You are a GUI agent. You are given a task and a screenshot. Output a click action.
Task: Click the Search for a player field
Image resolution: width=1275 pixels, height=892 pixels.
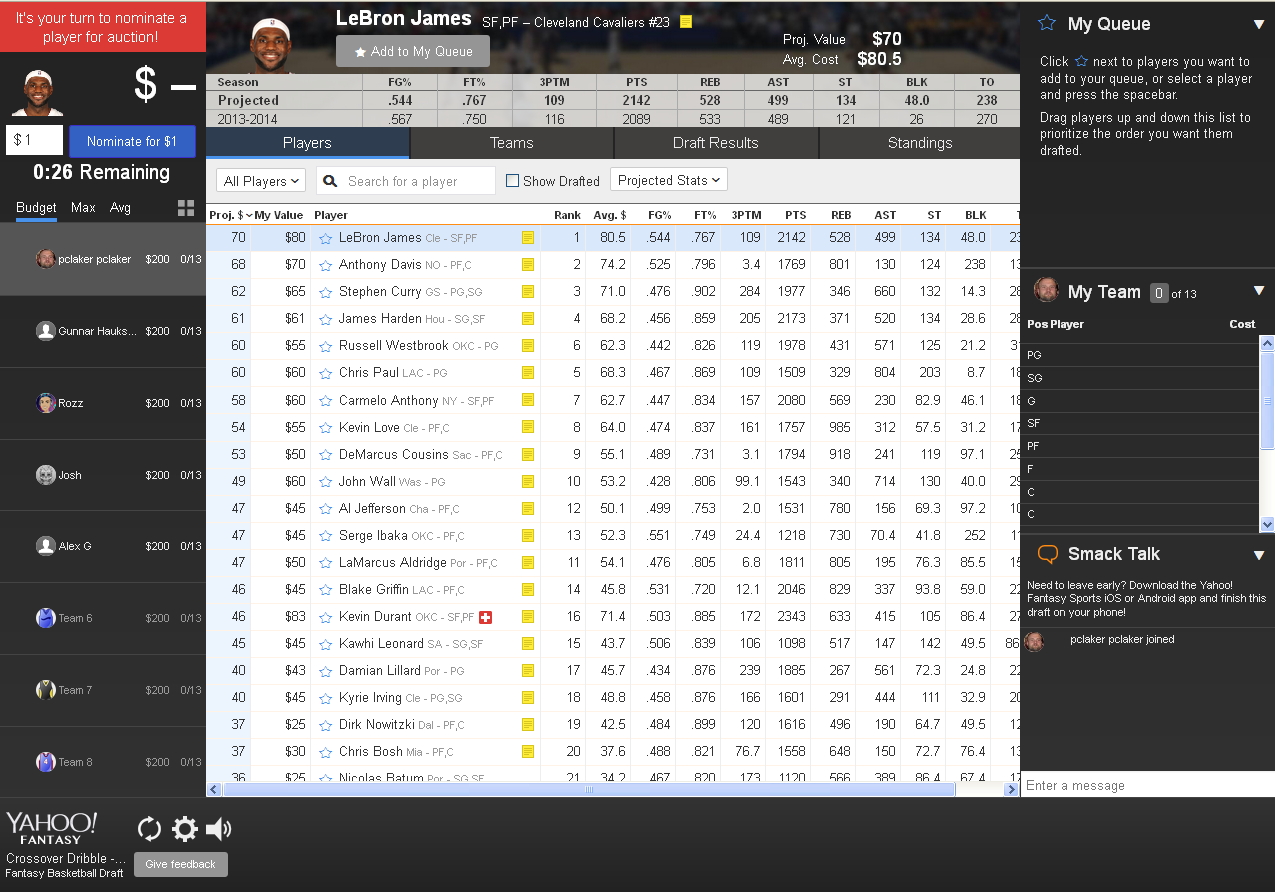point(417,181)
